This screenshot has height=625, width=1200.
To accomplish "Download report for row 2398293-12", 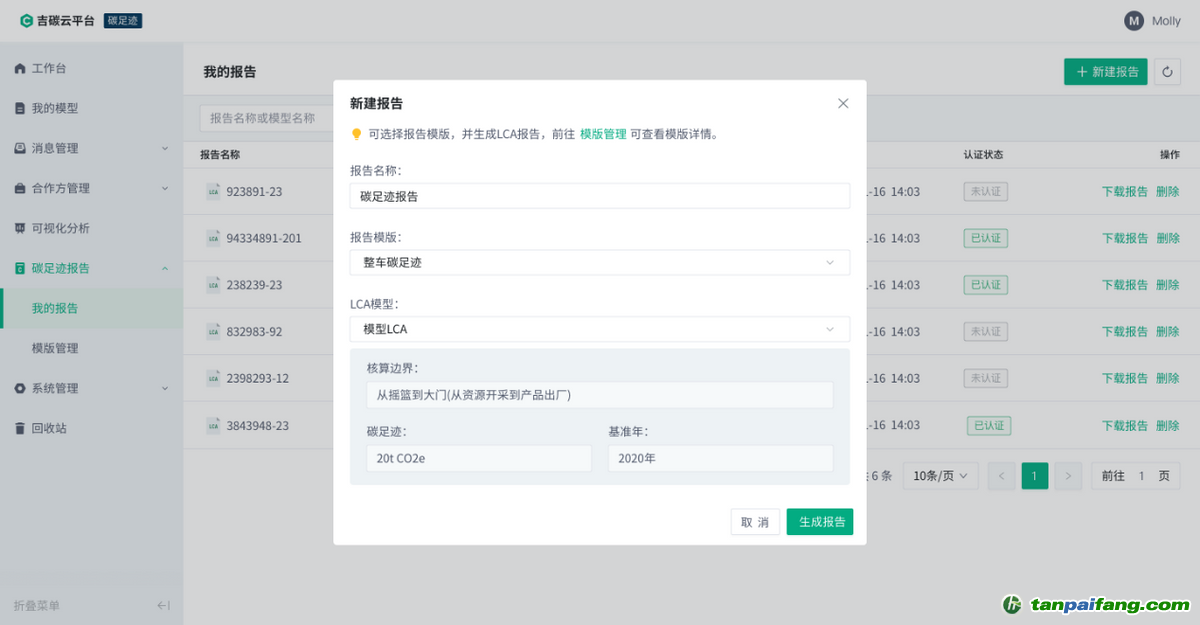I will point(1125,378).
